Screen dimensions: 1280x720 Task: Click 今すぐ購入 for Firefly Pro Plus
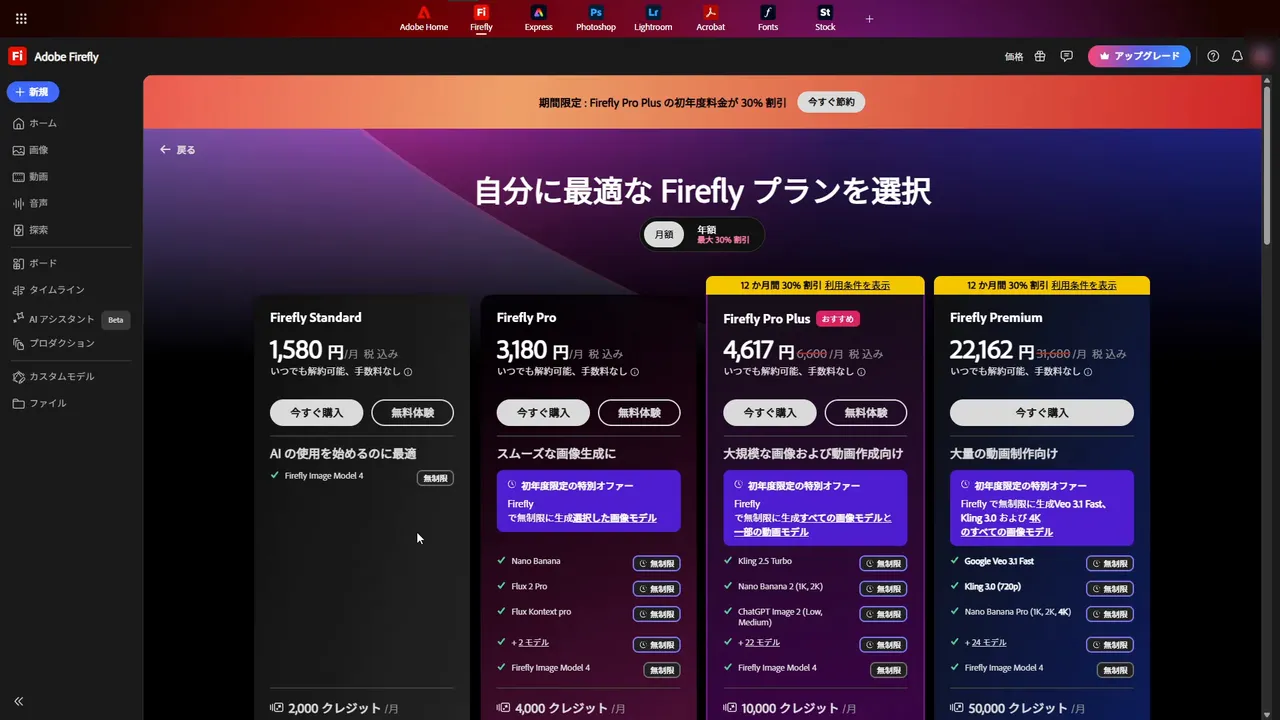coord(770,412)
